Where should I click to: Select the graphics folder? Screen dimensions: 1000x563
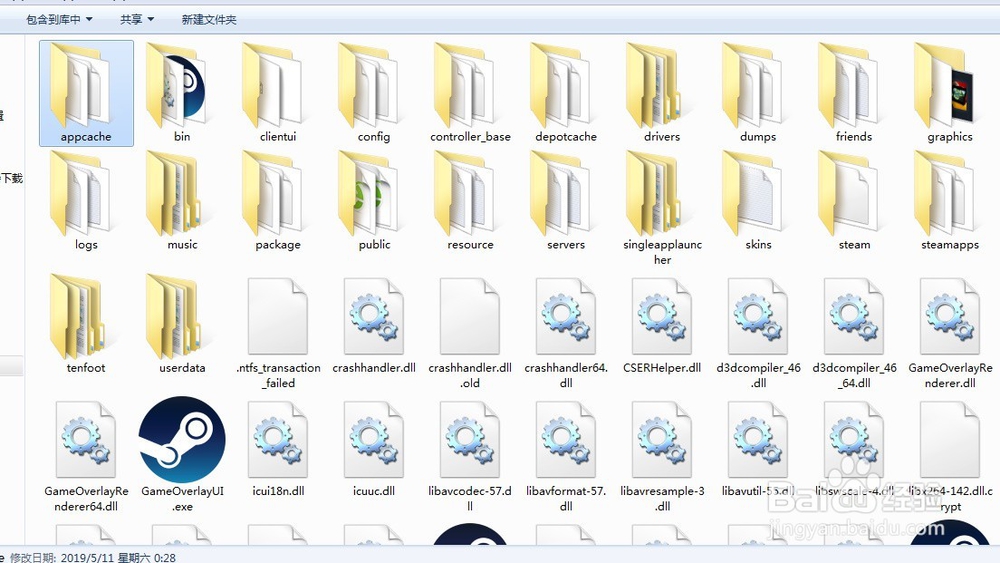point(950,93)
